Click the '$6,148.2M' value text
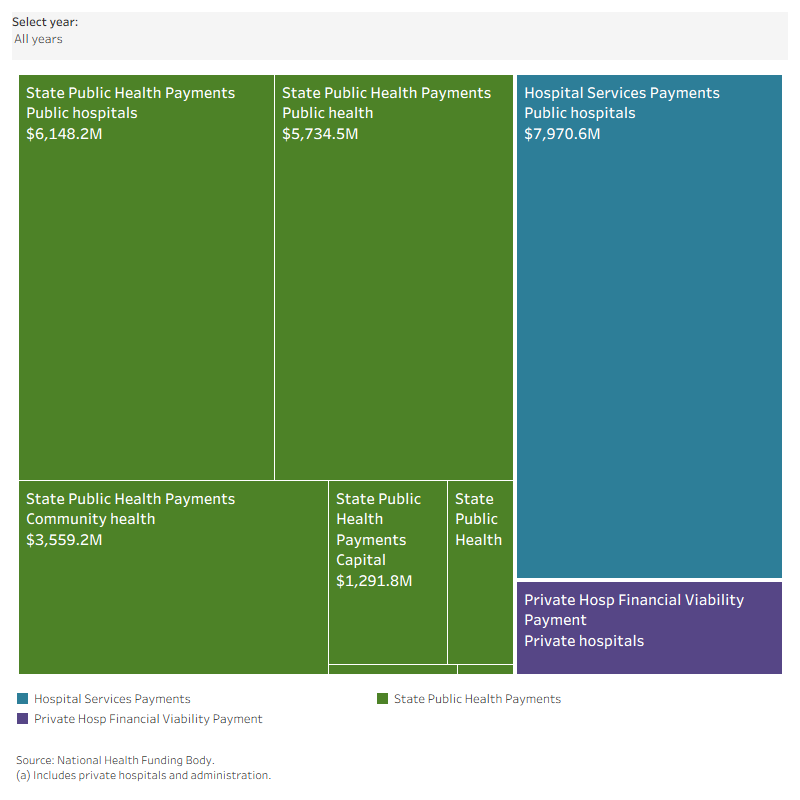 [64, 134]
